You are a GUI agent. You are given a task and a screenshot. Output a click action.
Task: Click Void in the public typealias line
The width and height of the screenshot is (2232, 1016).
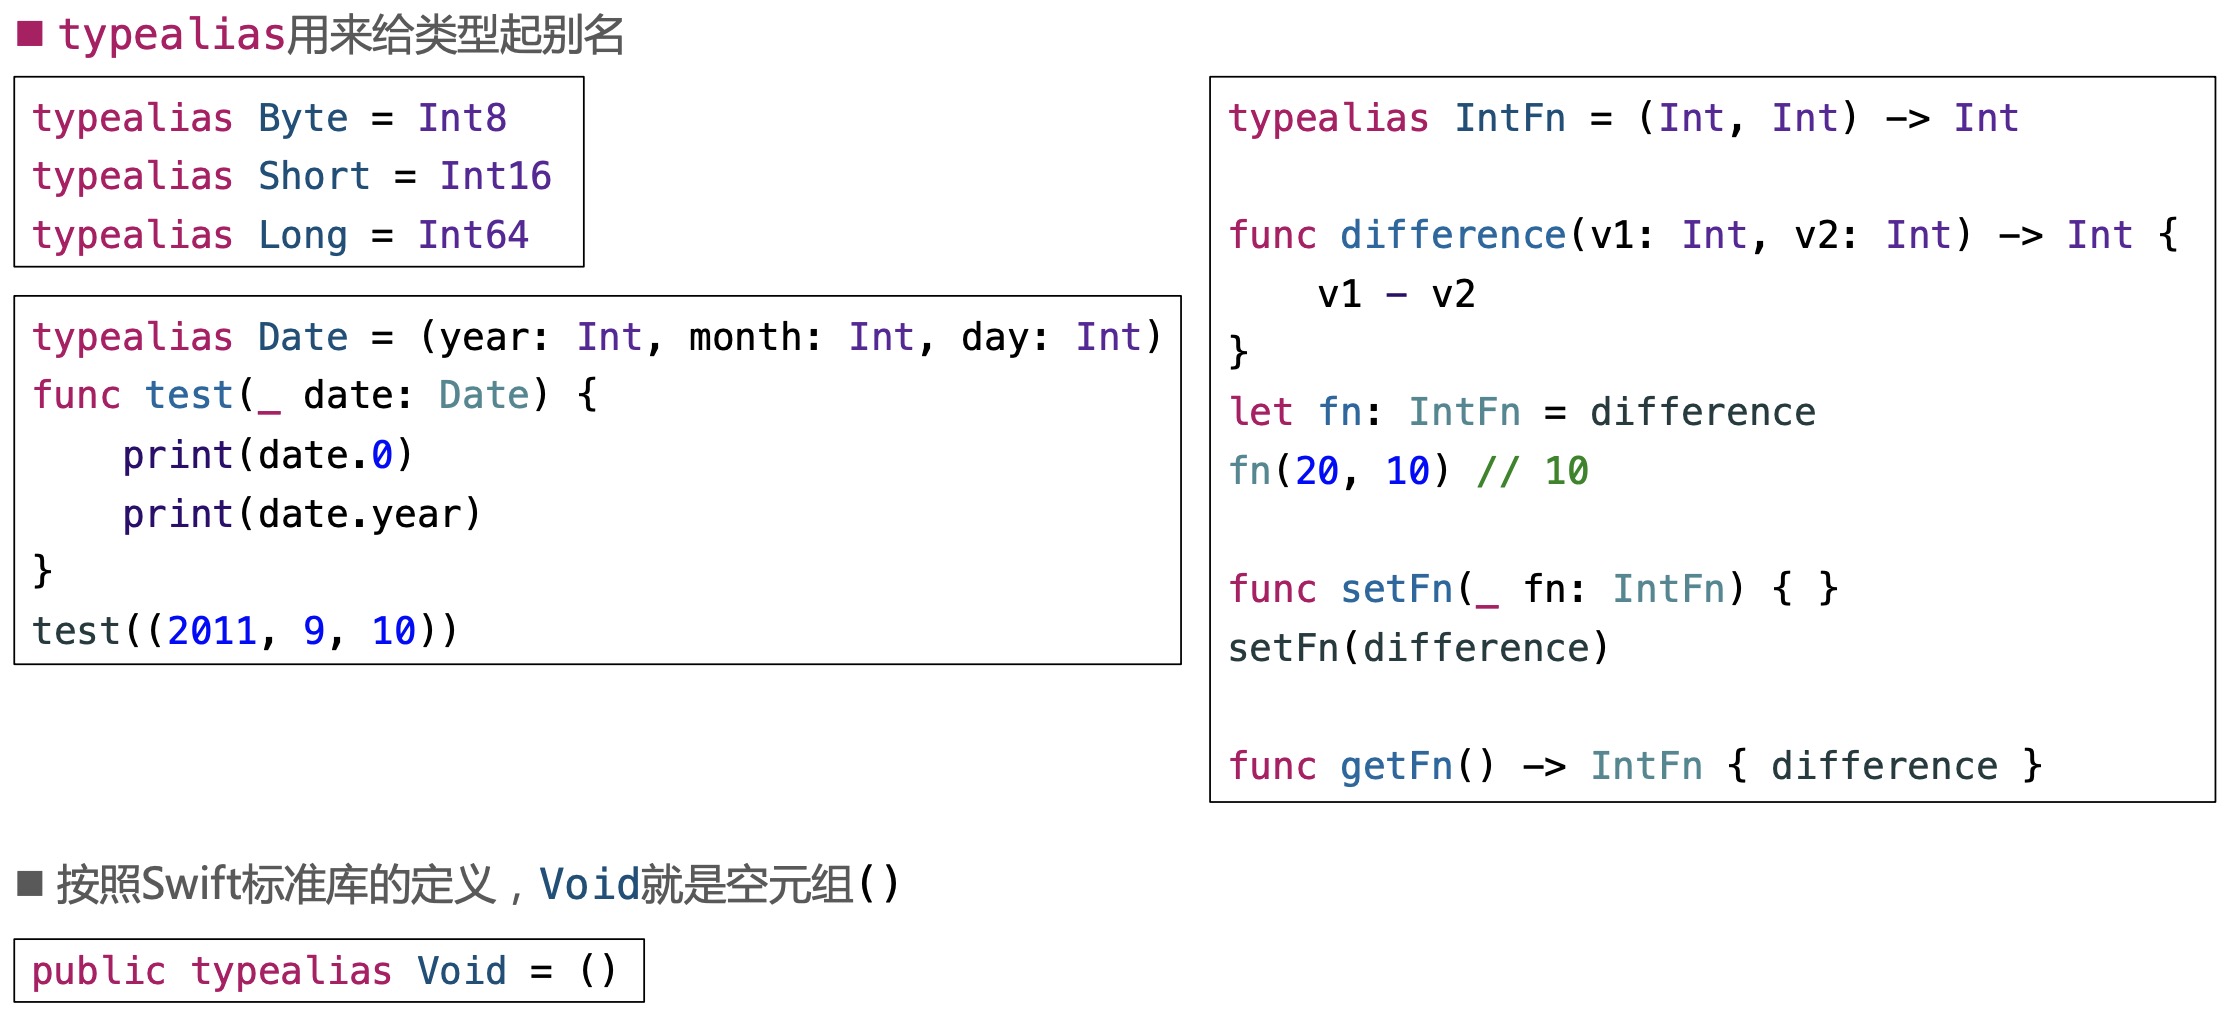pyautogui.click(x=462, y=971)
